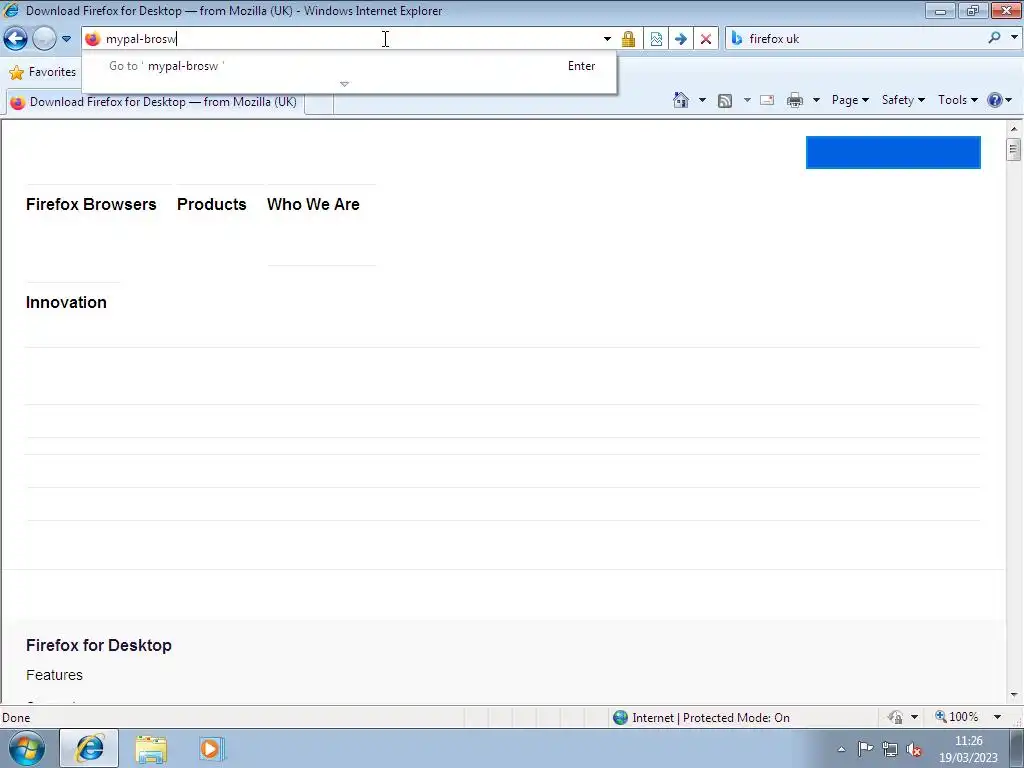Click the 100% zoom level button
Image resolution: width=1024 pixels, height=768 pixels.
[x=957, y=717]
